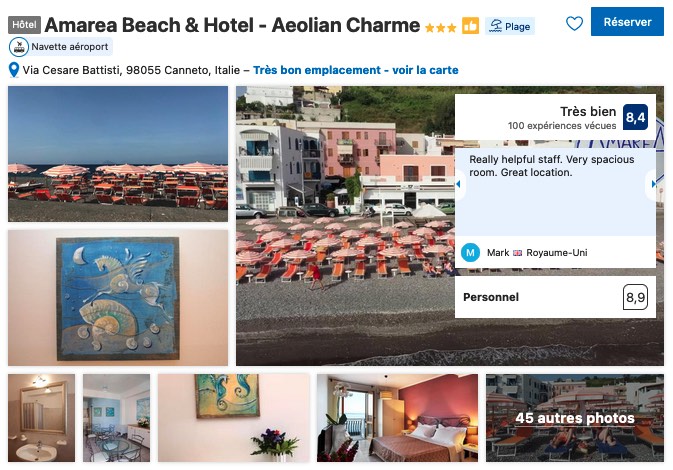The image size is (673, 470).
Task: Click the Hôtel property type tag
Action: pyautogui.click(x=24, y=25)
